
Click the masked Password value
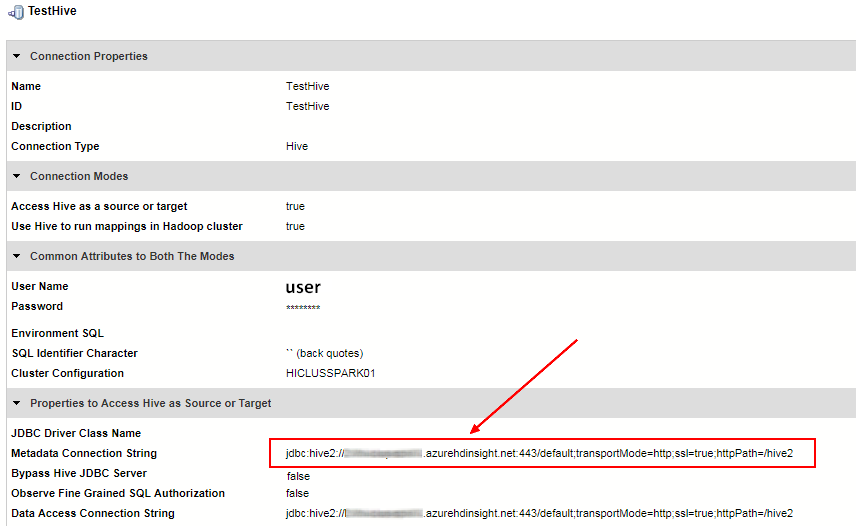pos(303,307)
